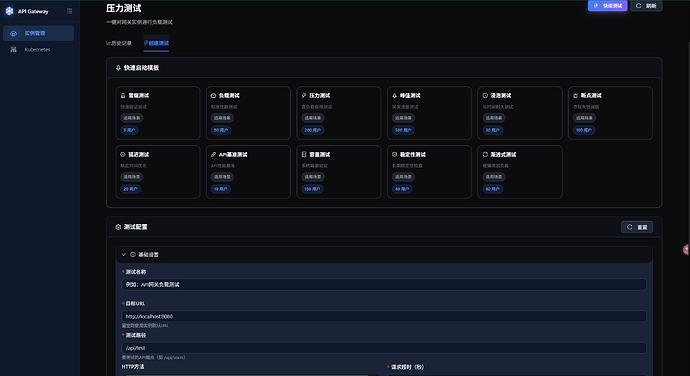The height and width of the screenshot is (376, 690).
Task: Focus the 测试名称 input field
Action: click(384, 284)
